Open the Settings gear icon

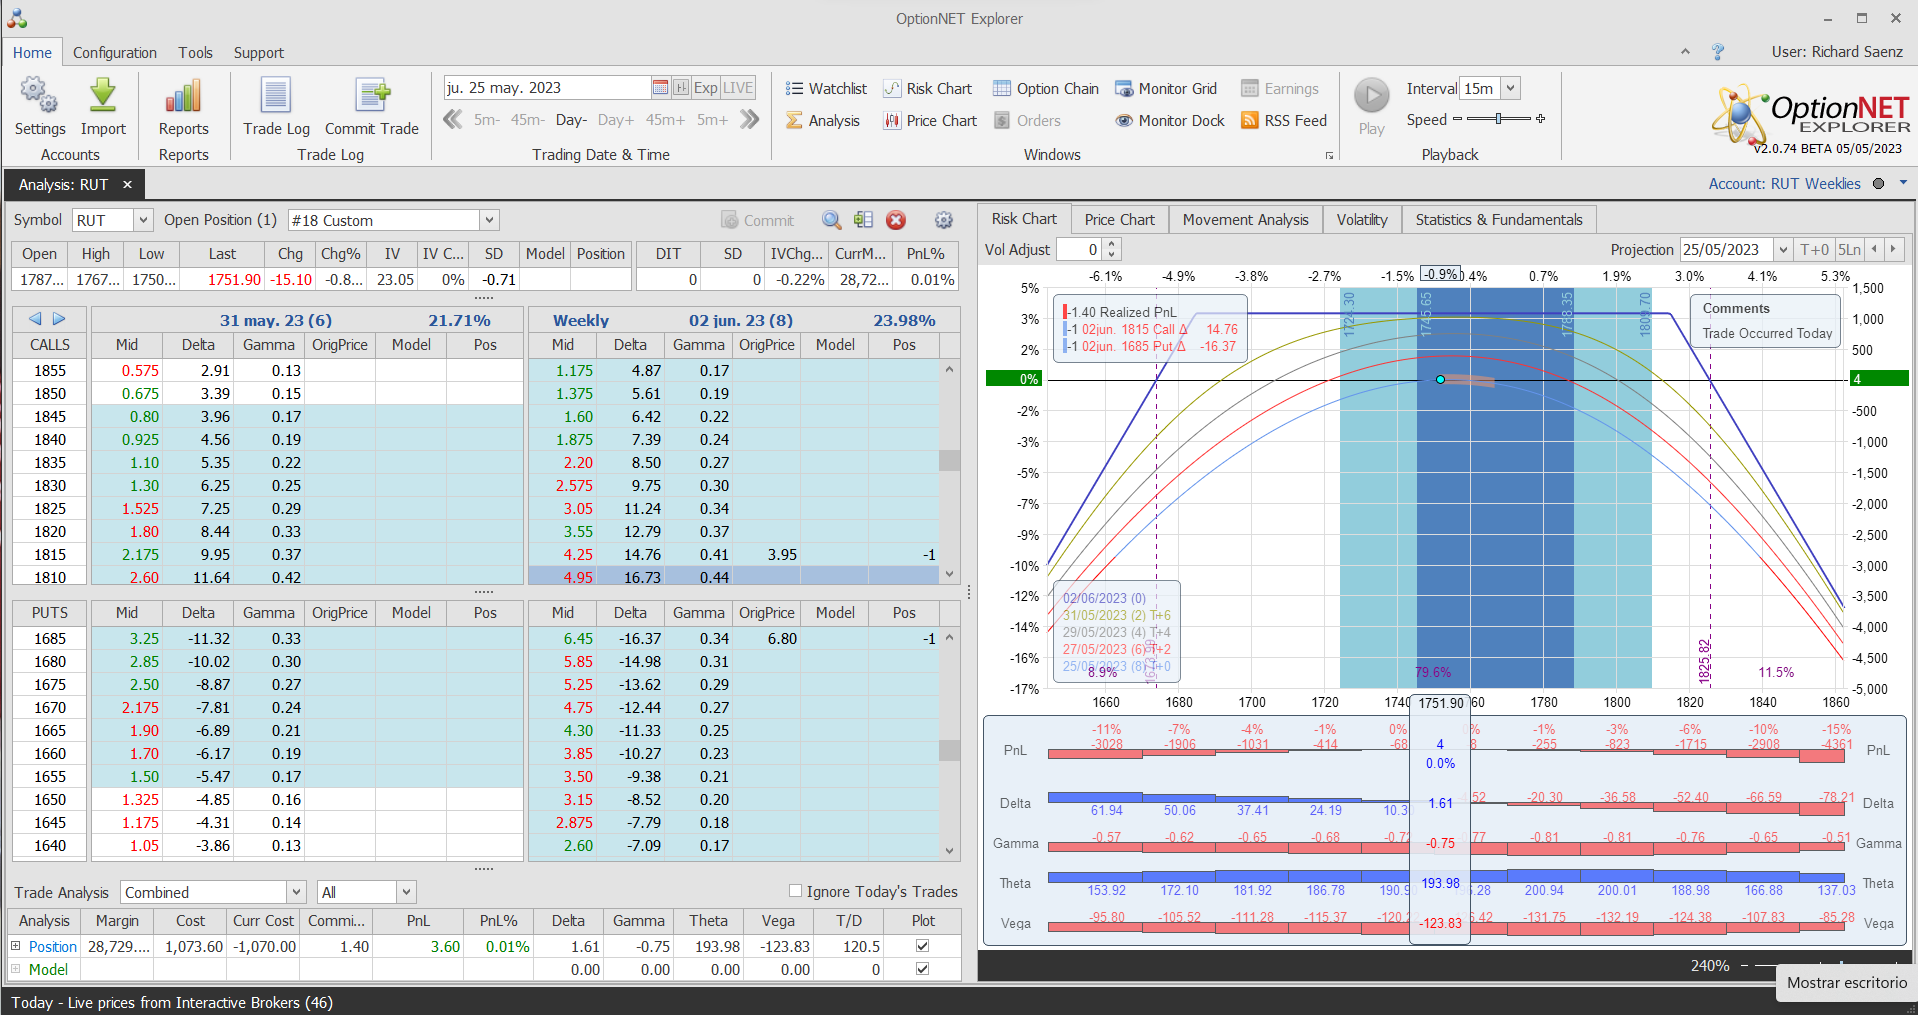tap(39, 97)
